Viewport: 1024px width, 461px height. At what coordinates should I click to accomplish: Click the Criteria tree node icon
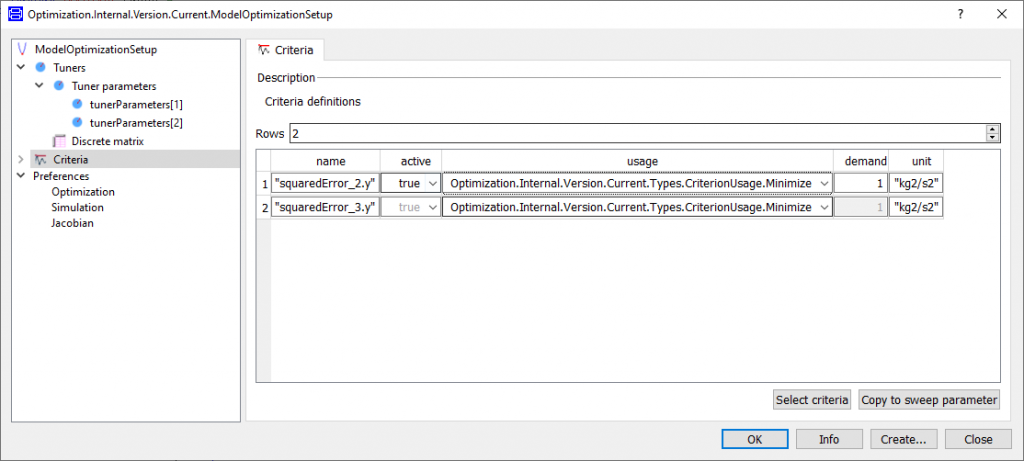point(40,159)
